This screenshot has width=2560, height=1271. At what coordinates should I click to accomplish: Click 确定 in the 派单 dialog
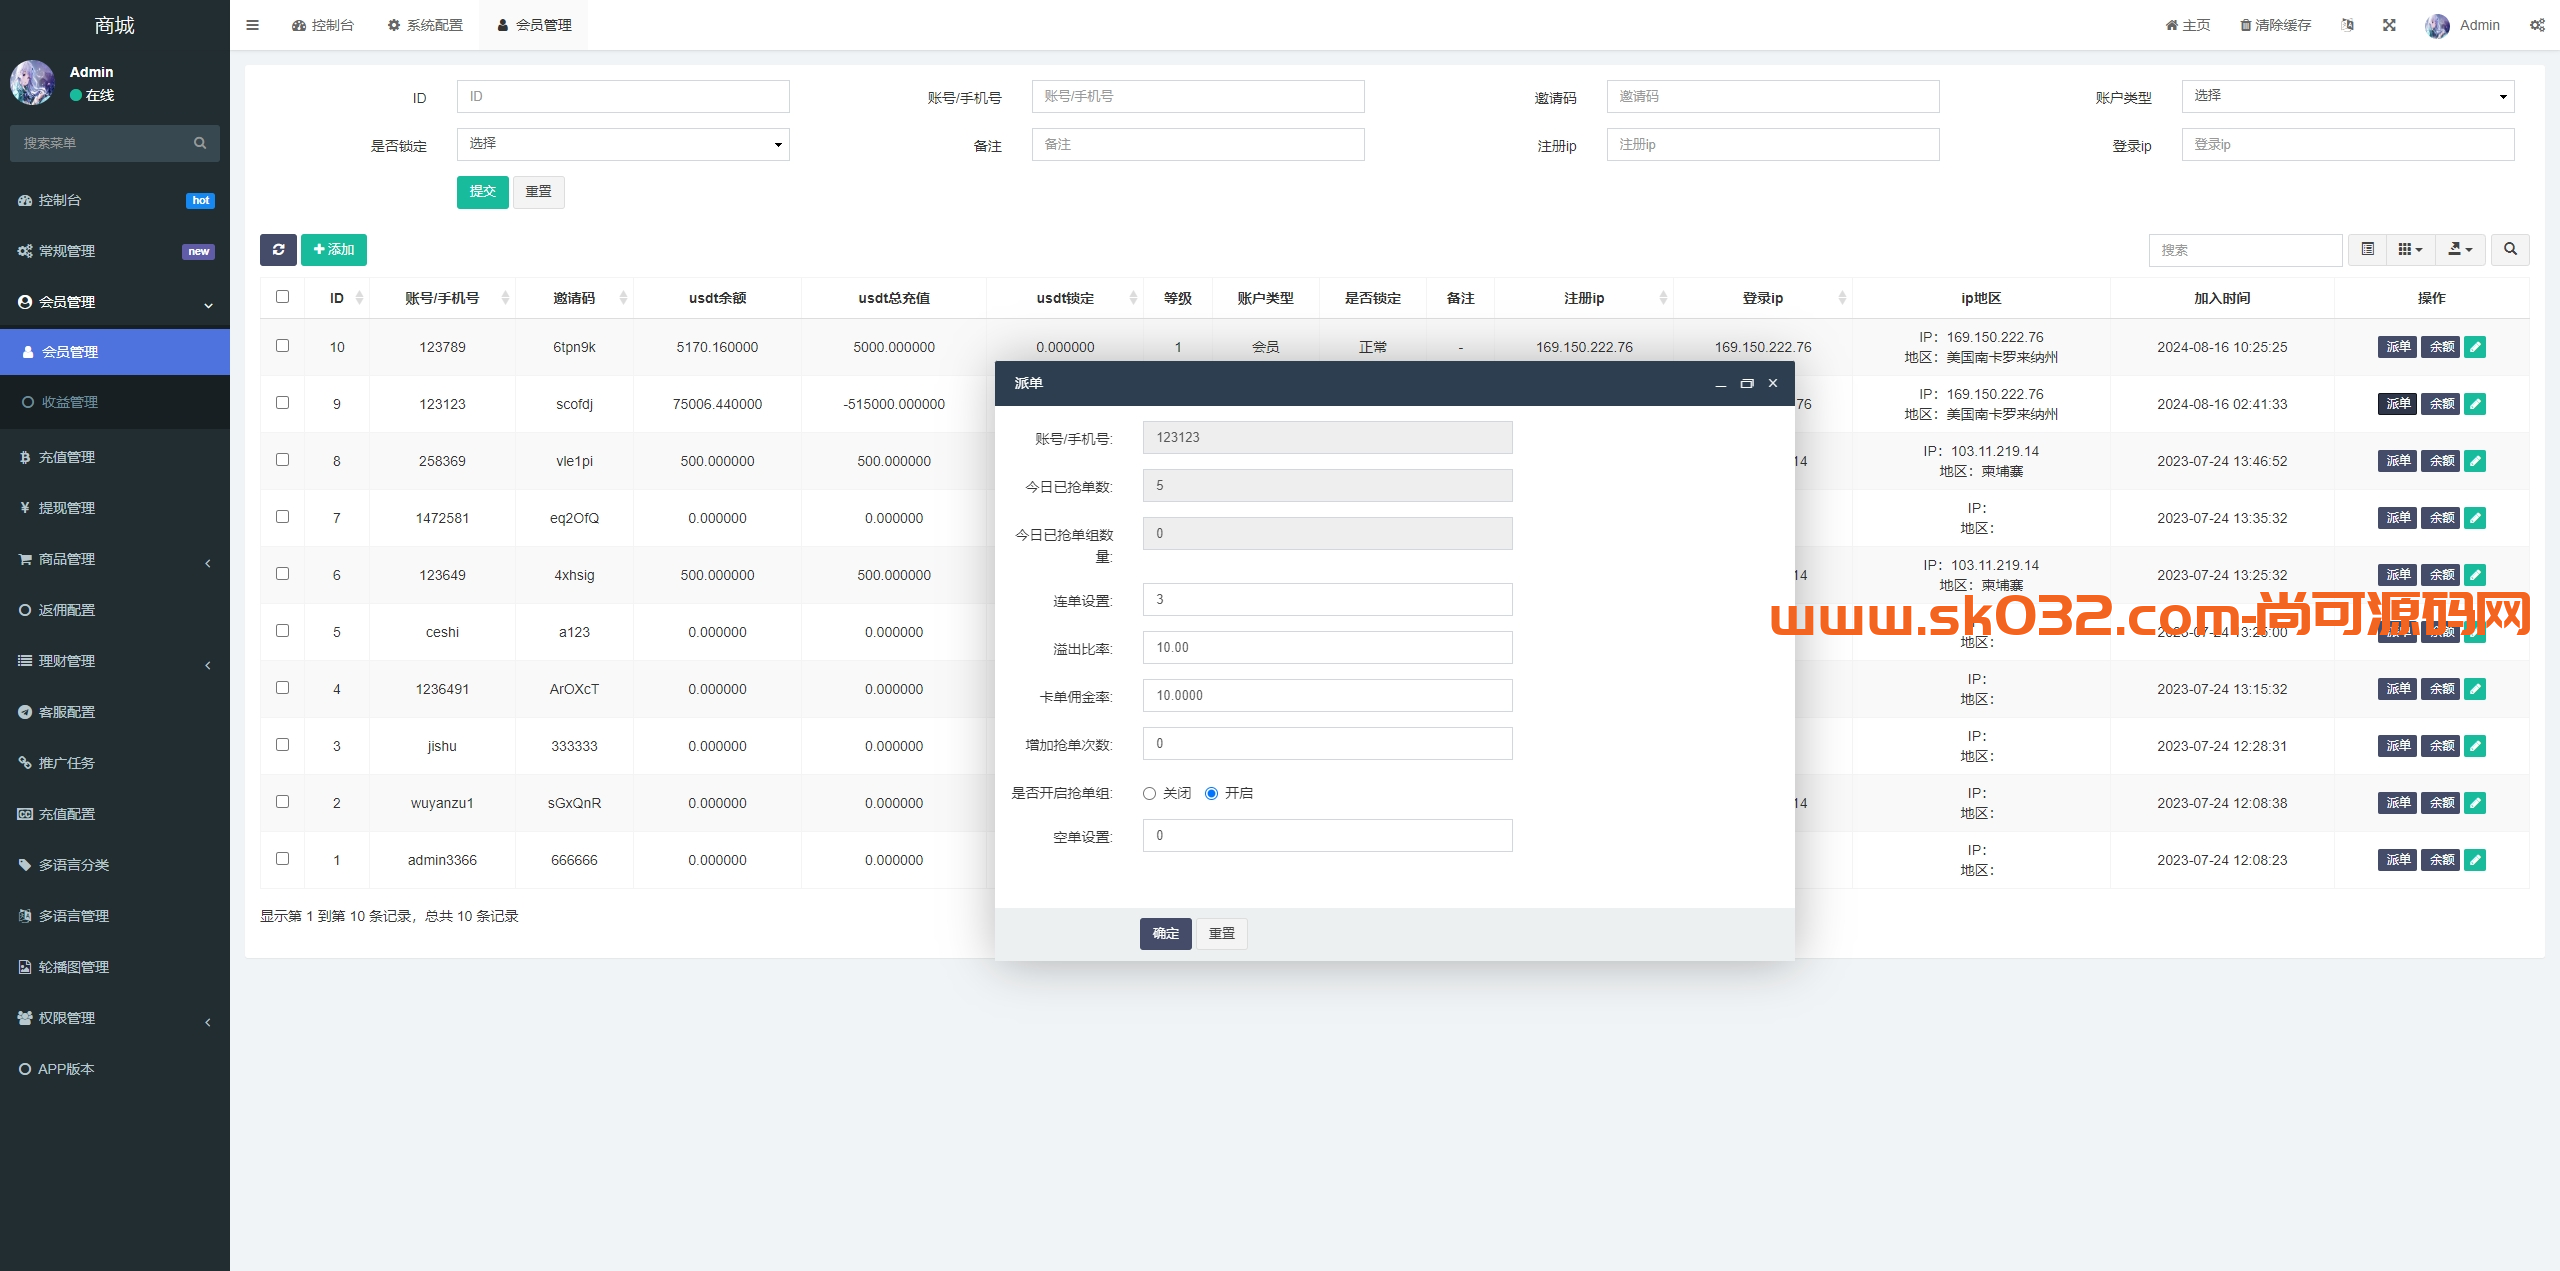tap(1166, 933)
